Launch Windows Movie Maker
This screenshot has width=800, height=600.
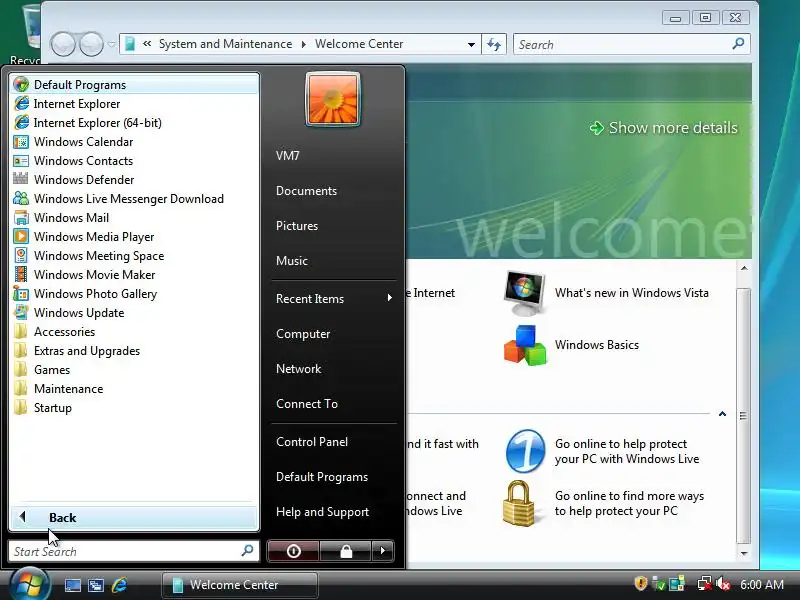(135, 274)
